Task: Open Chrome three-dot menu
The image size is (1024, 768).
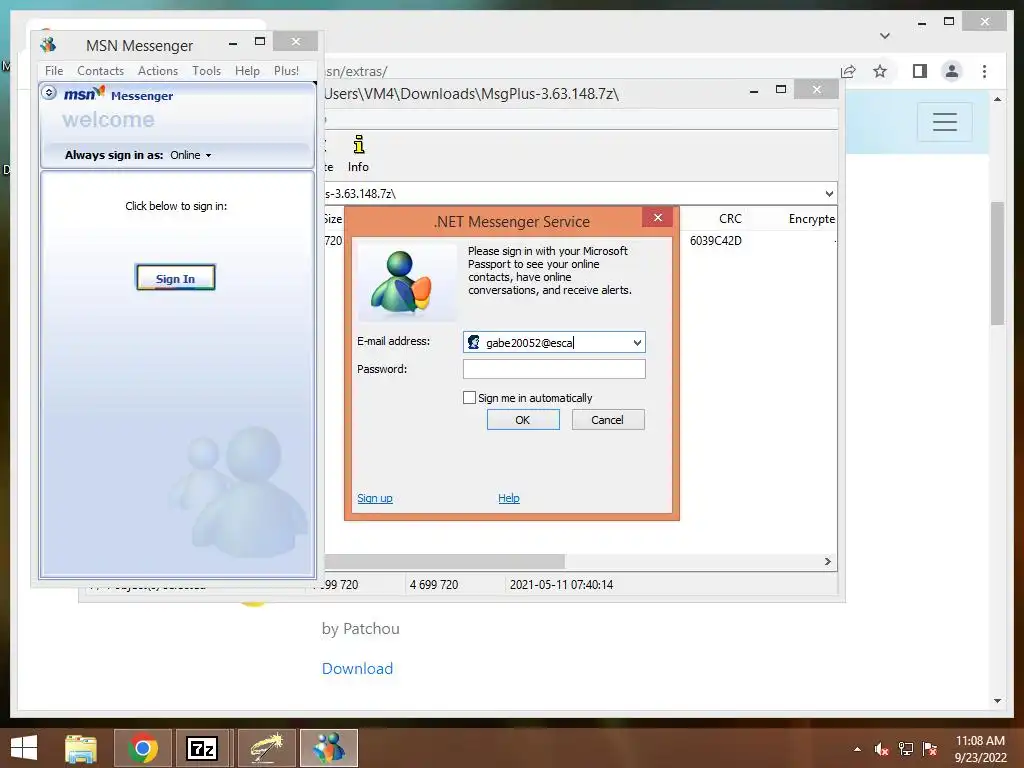Action: coord(984,71)
